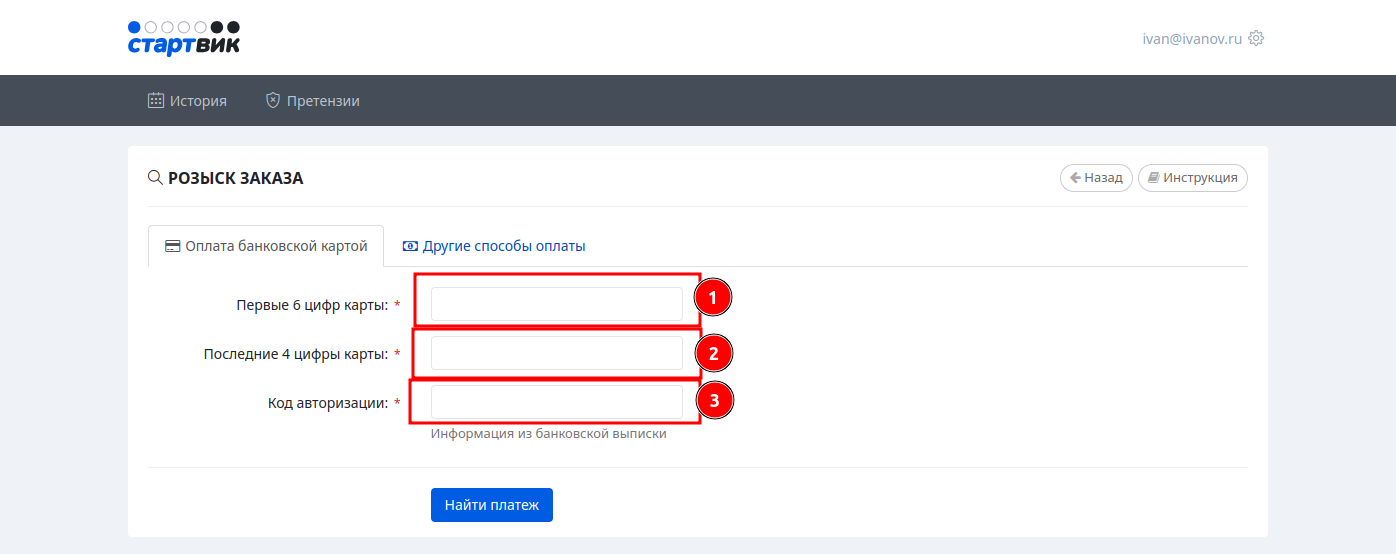Switch to the Другие способы оплаты tab
The image size is (1396, 554).
pyautogui.click(x=503, y=246)
